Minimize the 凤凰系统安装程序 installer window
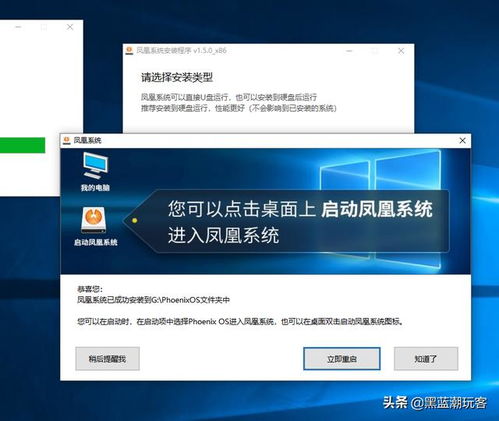The image size is (499, 421). tap(349, 51)
